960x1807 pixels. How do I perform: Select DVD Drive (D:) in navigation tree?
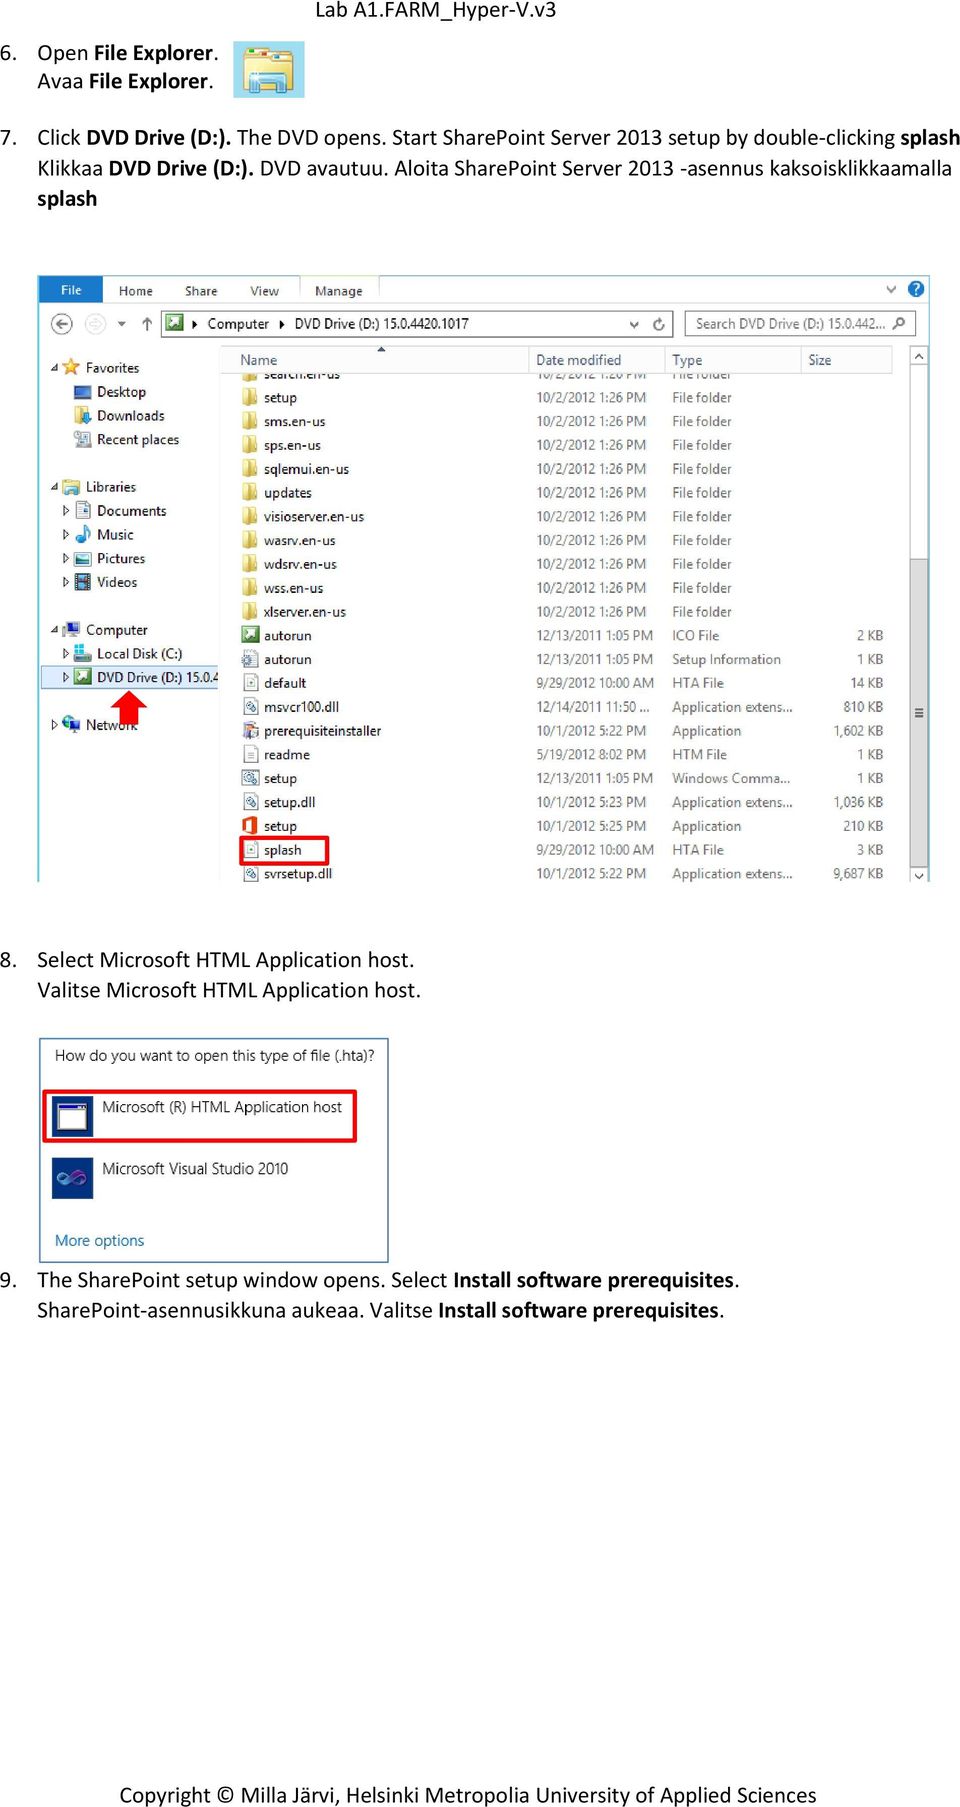[130, 677]
